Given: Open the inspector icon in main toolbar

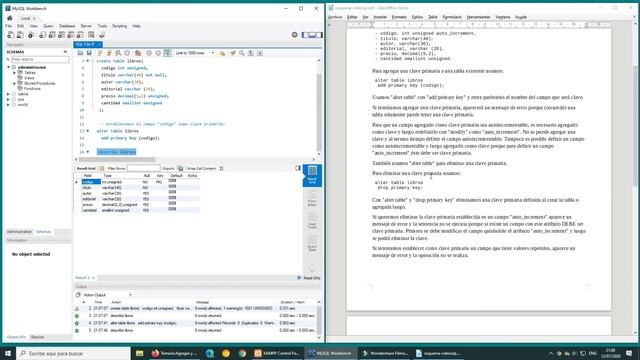Looking at the screenshot, I should coord(31,35).
